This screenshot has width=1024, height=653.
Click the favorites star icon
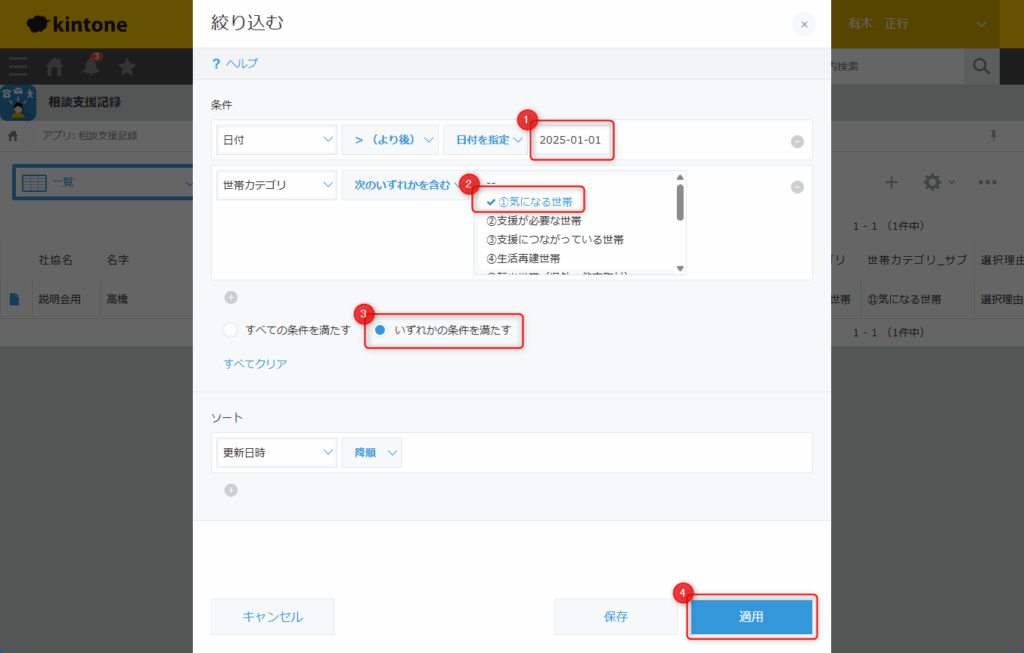pyautogui.click(x=127, y=67)
